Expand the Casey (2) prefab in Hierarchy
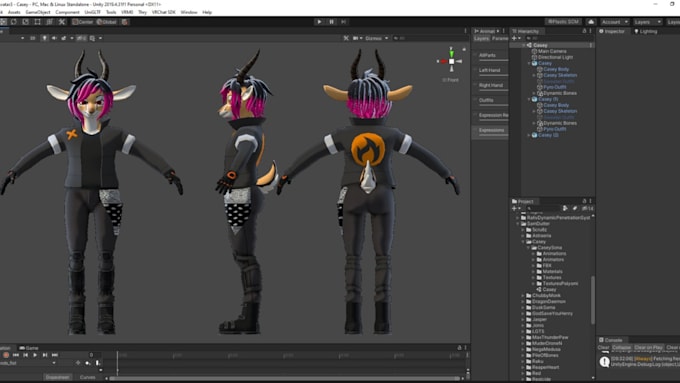 (x=529, y=135)
